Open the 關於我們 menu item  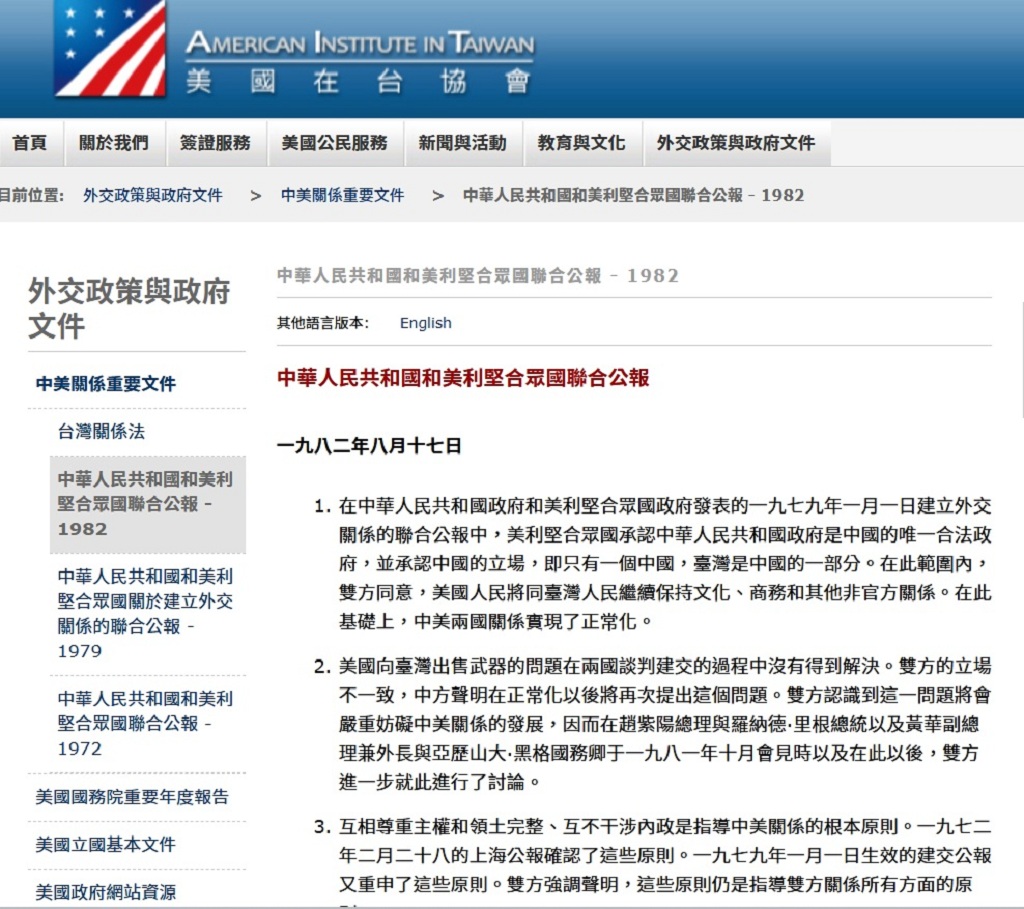[114, 143]
